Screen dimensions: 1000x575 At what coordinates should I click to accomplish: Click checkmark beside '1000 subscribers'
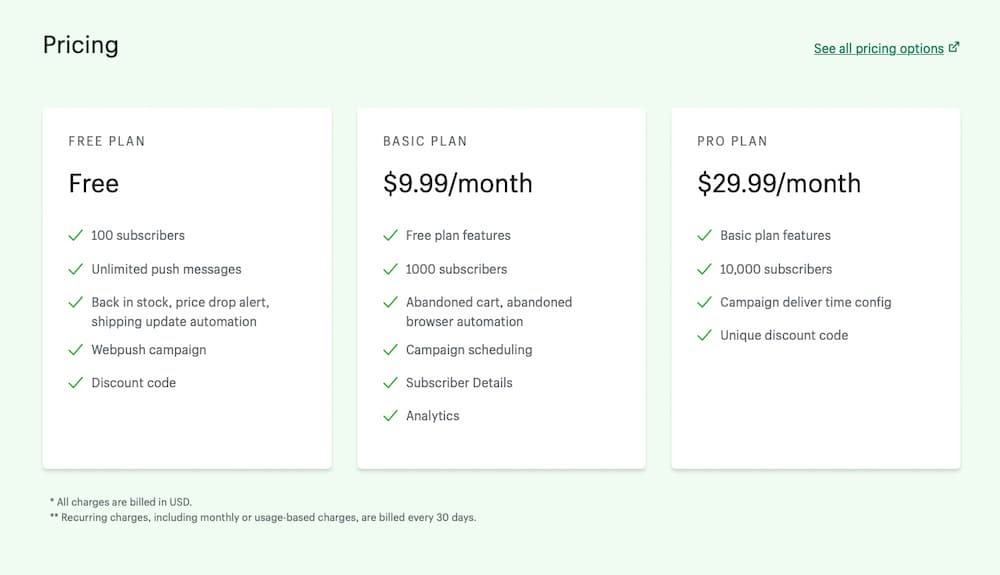coord(390,269)
